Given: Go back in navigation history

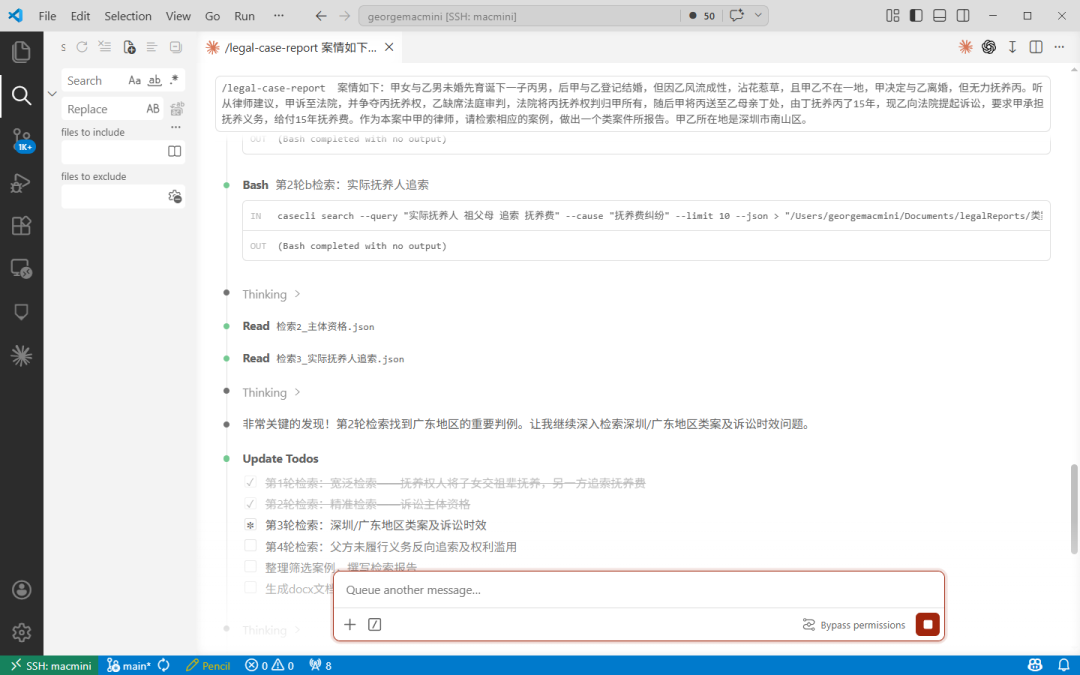Looking at the screenshot, I should [321, 16].
